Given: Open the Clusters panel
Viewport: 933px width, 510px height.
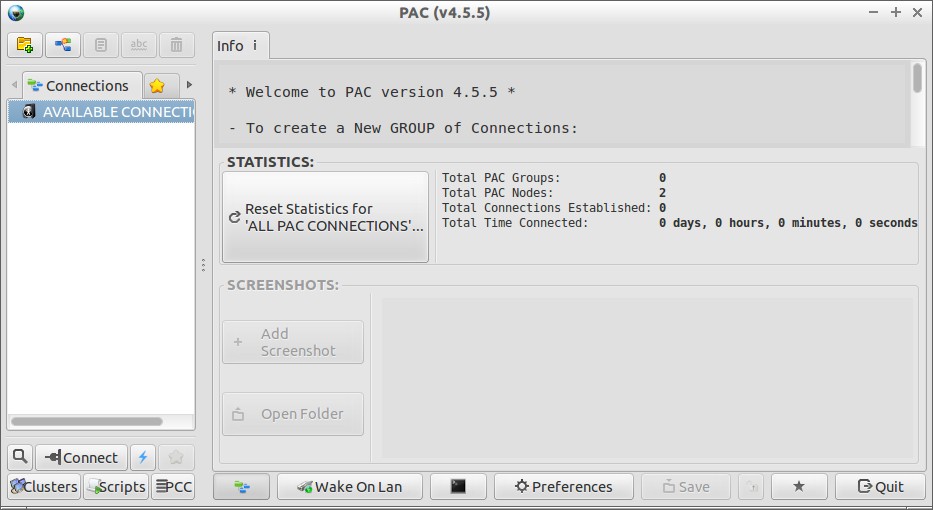Looking at the screenshot, I should coord(44,487).
